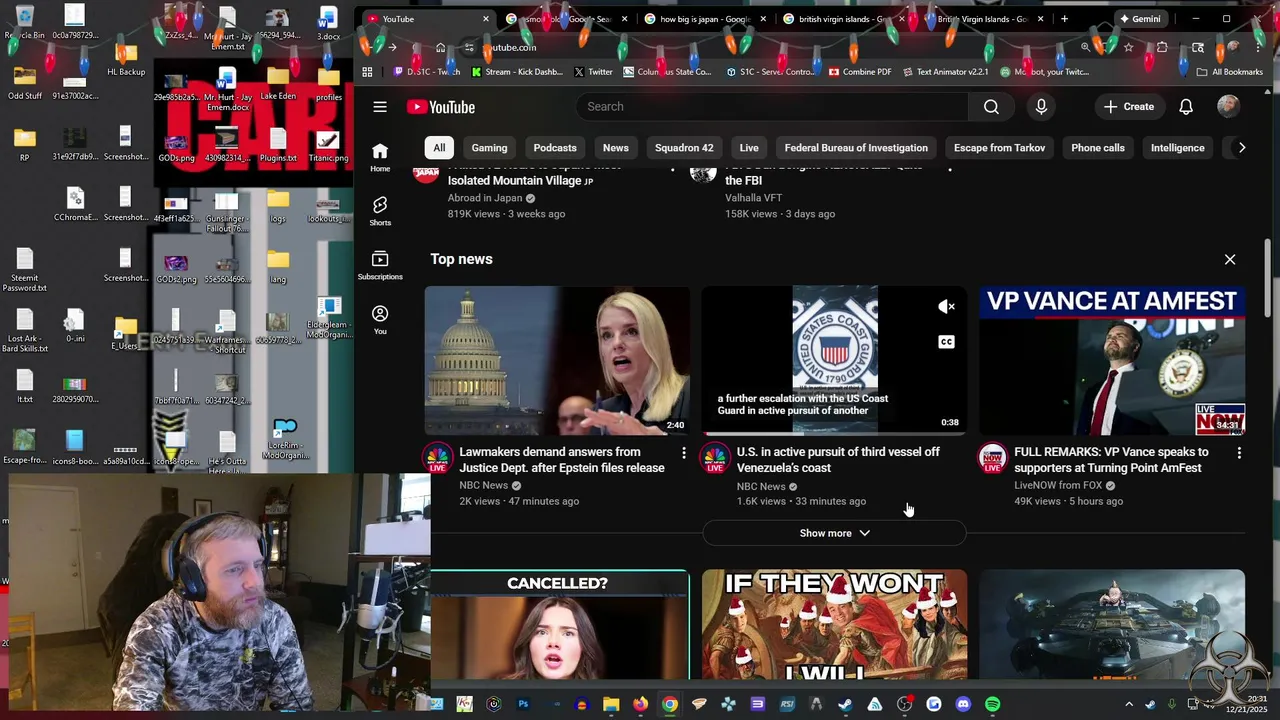Open the Twitter bookmark
Image resolution: width=1280 pixels, height=720 pixels.
(x=593, y=72)
